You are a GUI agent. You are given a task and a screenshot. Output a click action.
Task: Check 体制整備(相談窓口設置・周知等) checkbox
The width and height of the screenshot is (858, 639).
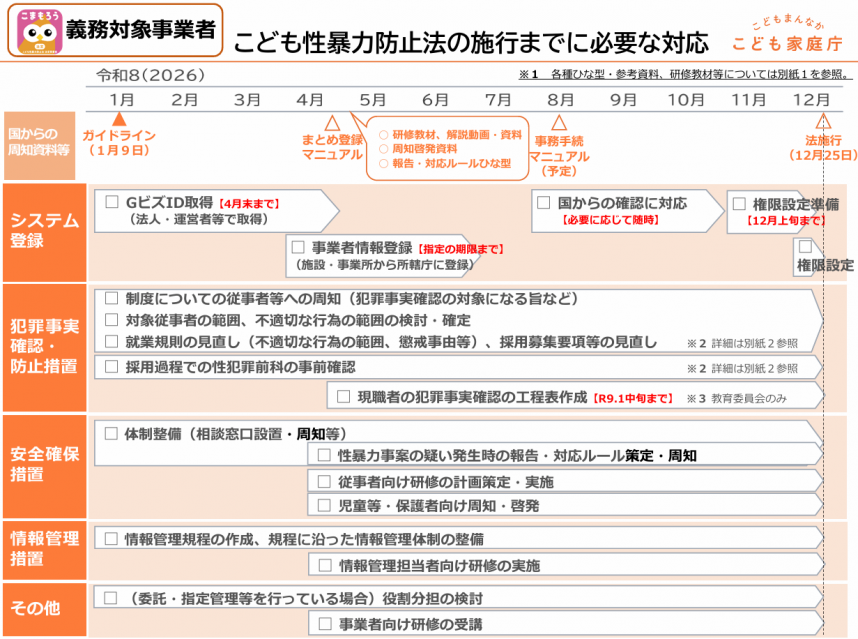point(111,434)
